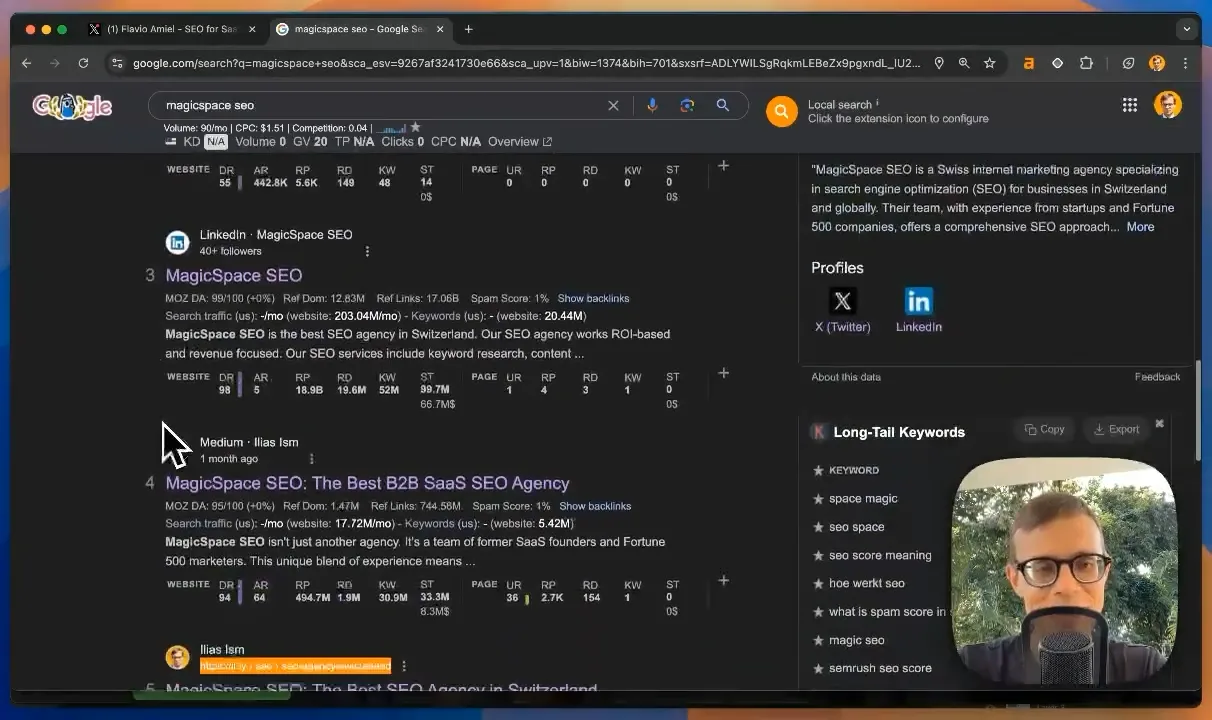Close the Flavio Amiel tab
The height and width of the screenshot is (720, 1212).
pos(252,29)
